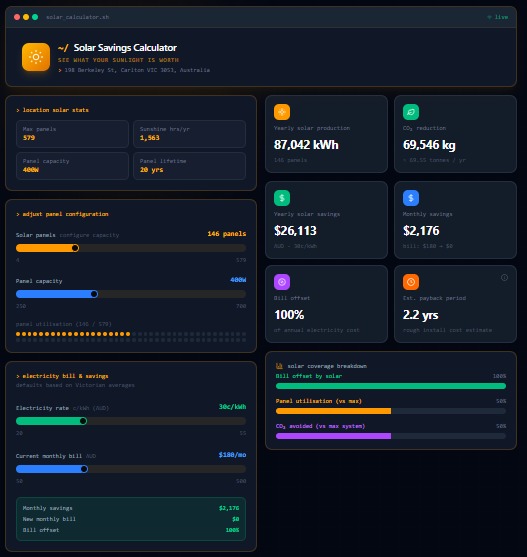Click the solar_calculator.sh title text
Image resolution: width=527 pixels, height=557 pixels.
coord(77,17)
